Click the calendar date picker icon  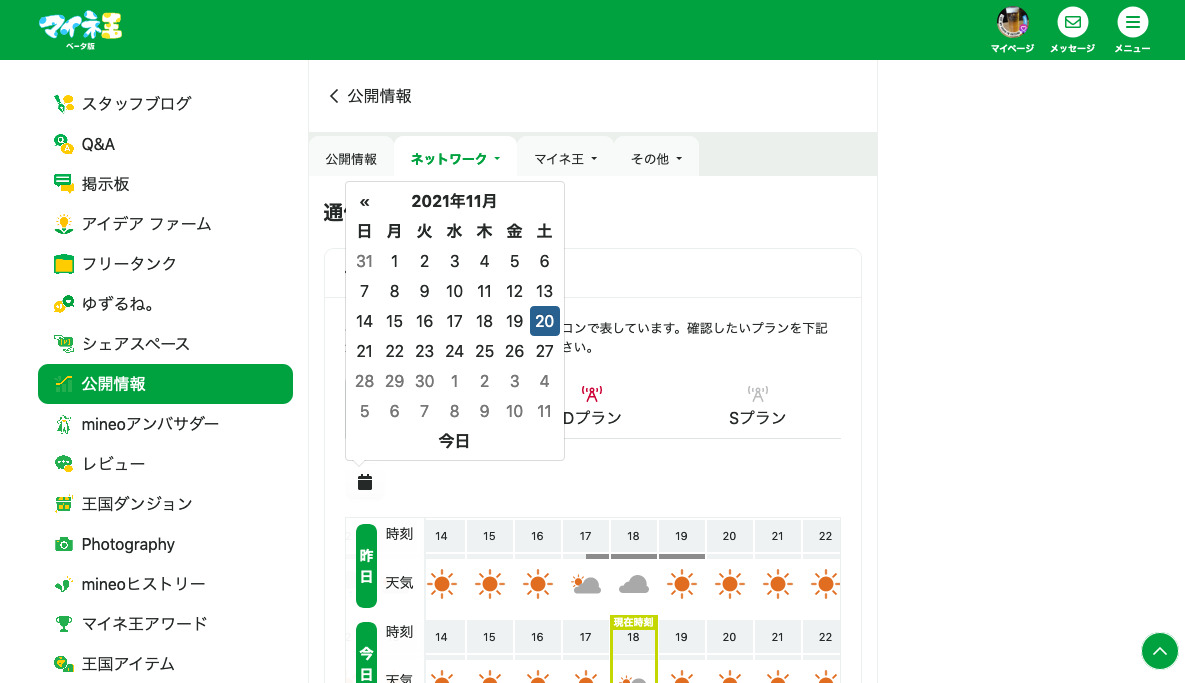coord(365,482)
